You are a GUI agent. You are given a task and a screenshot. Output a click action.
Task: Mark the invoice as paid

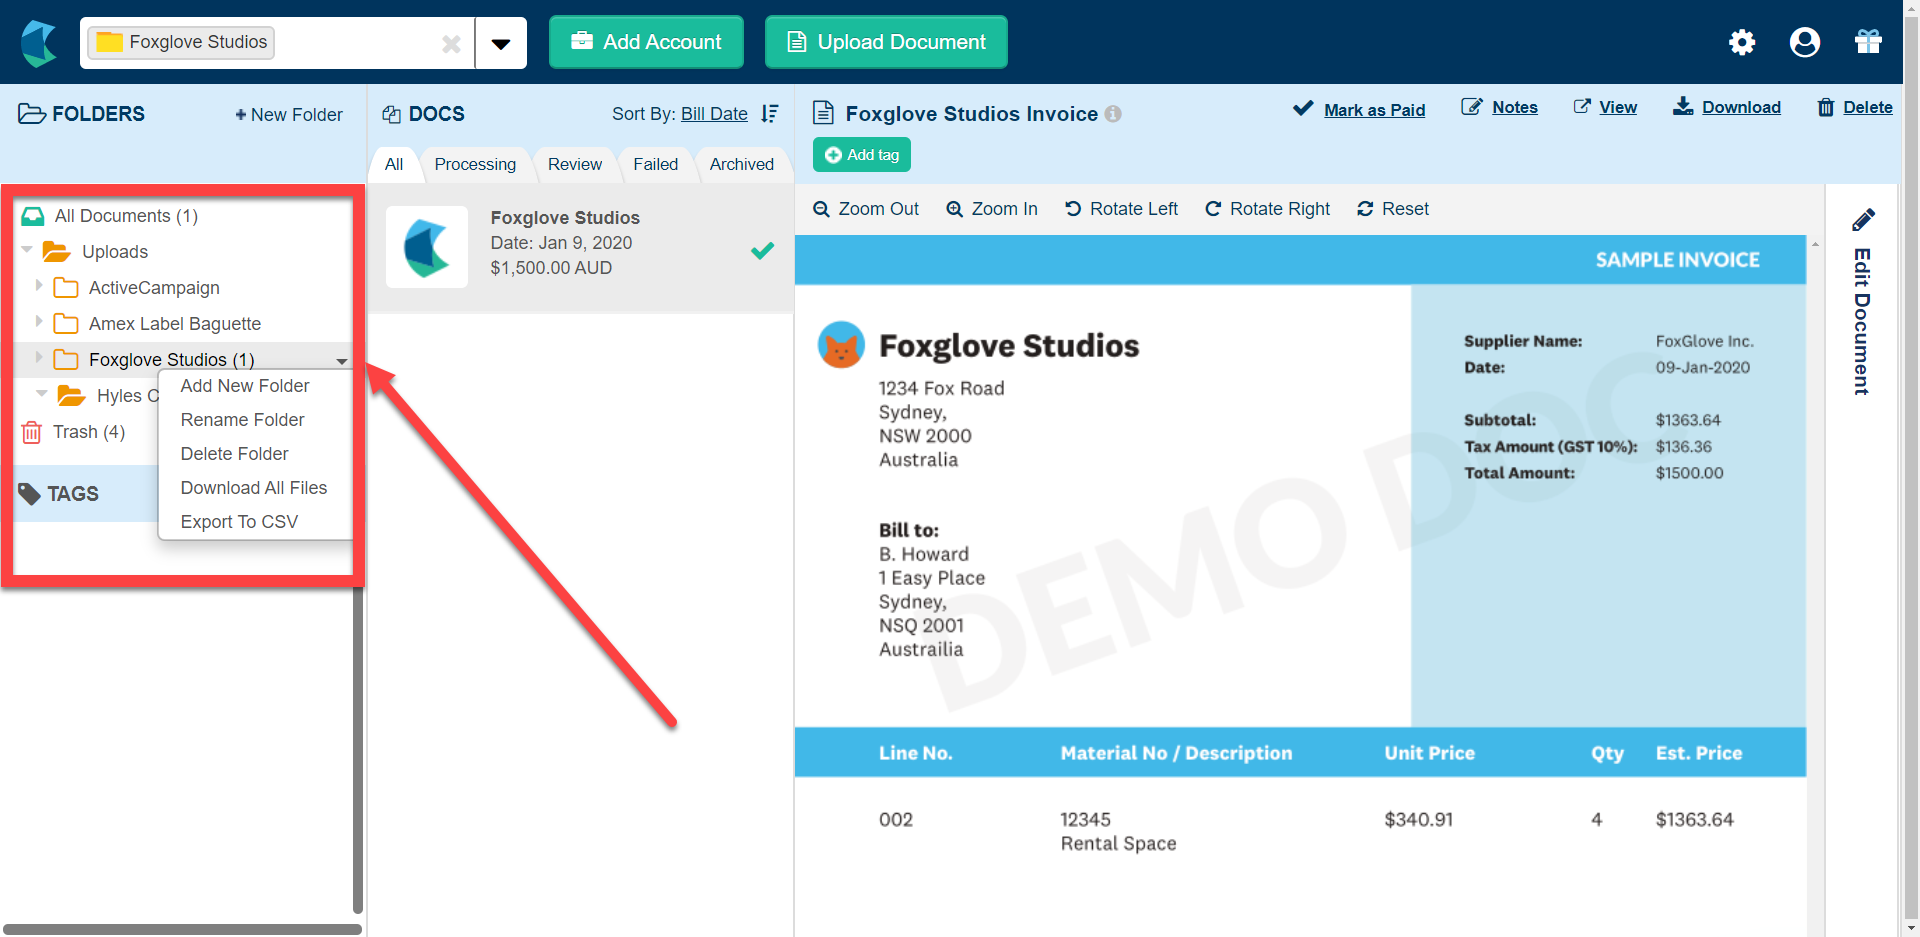click(x=1359, y=109)
